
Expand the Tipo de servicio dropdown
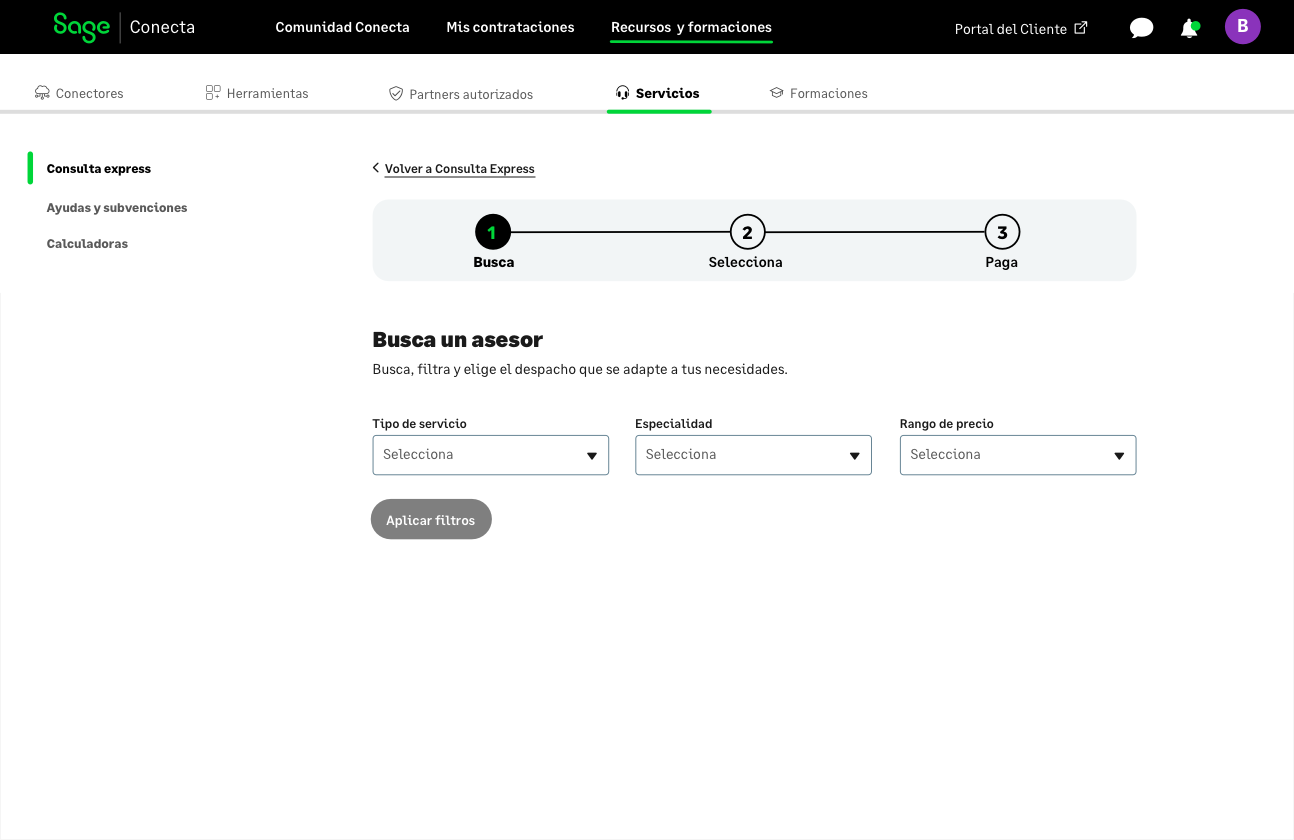coord(490,455)
